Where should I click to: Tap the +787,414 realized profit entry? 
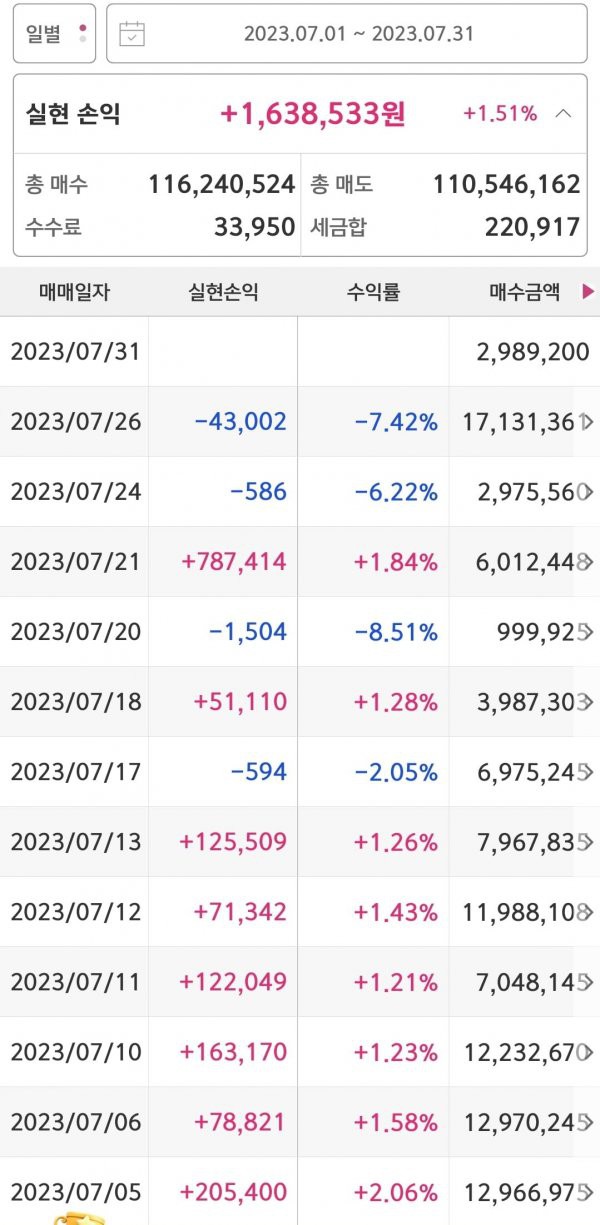pyautogui.click(x=234, y=562)
